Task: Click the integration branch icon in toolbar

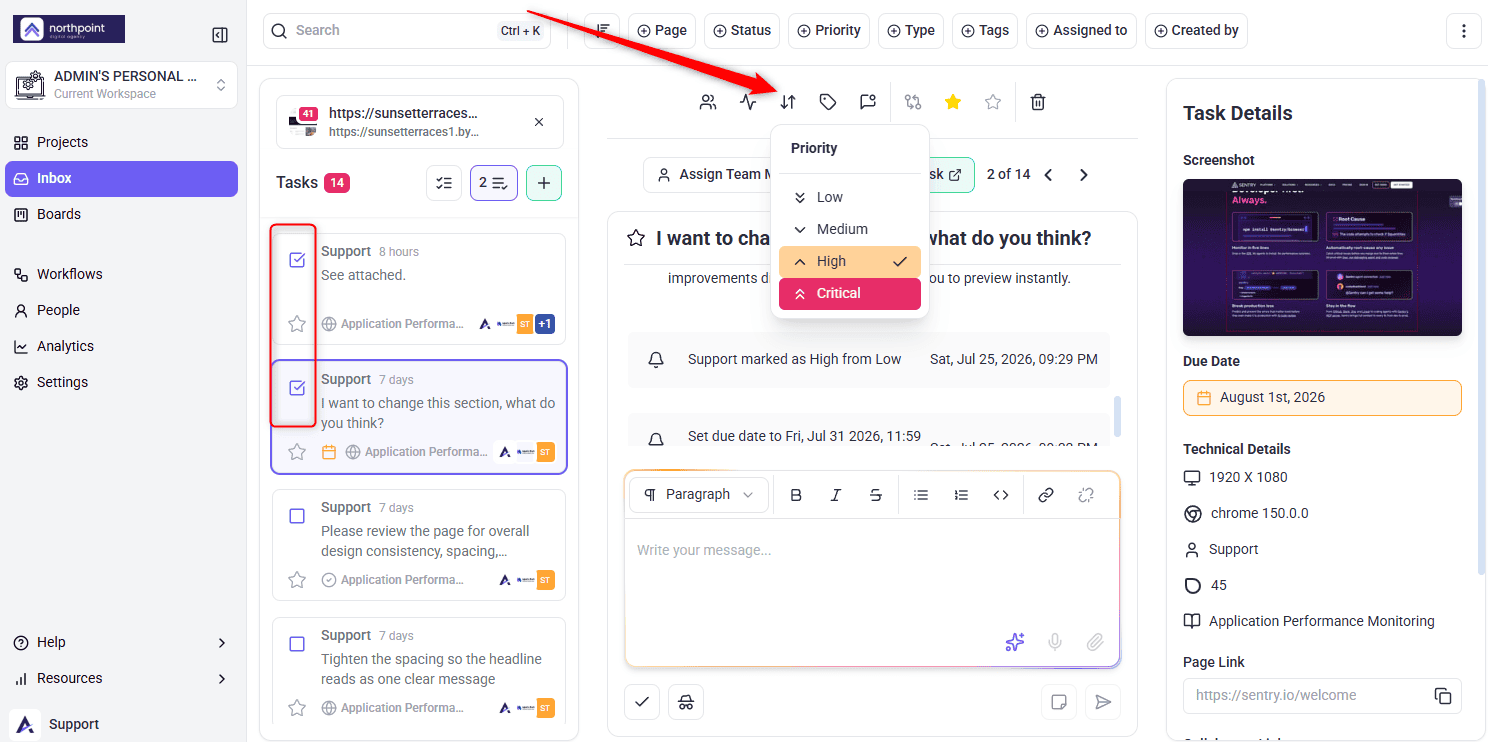Action: (x=912, y=101)
